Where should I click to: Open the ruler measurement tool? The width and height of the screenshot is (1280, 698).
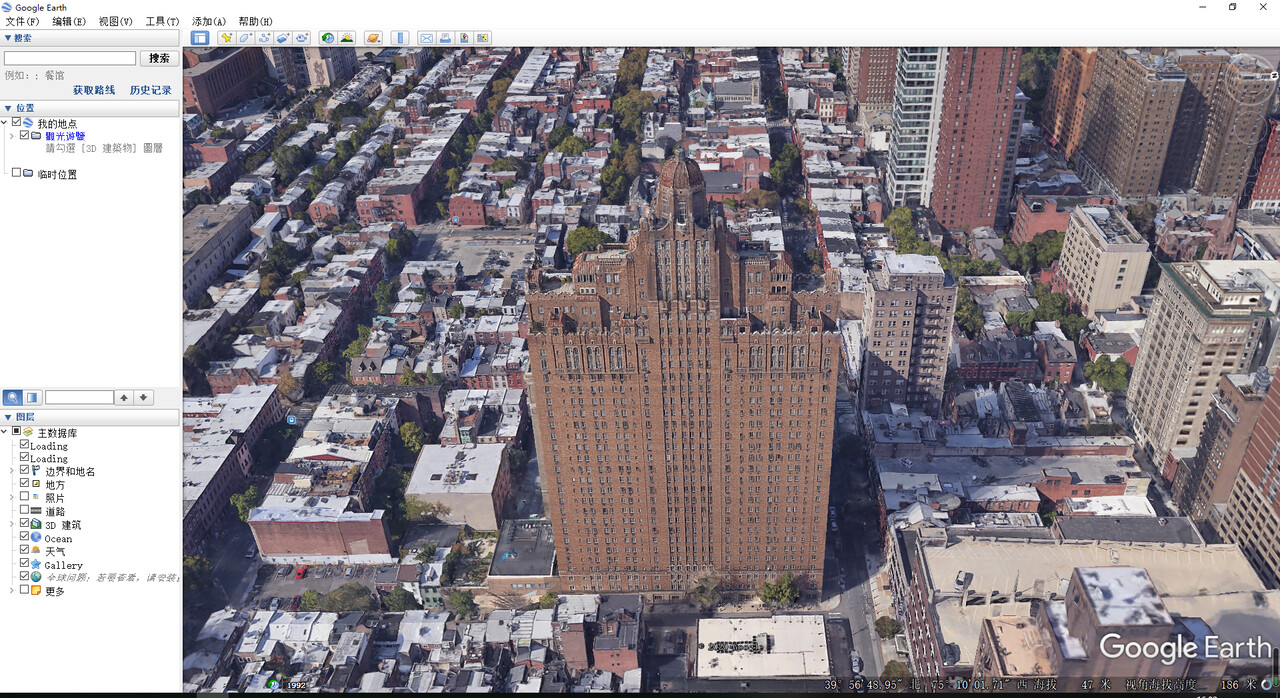[400, 37]
